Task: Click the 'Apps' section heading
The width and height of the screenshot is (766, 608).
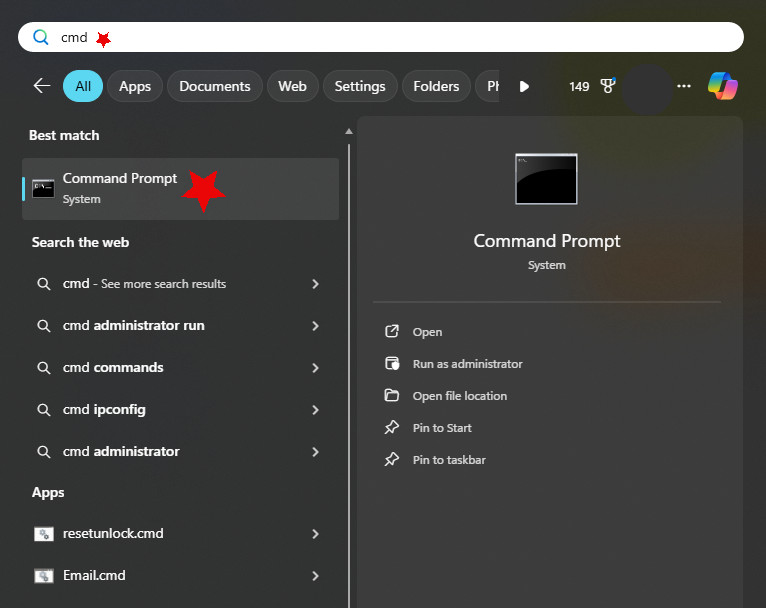Action: click(x=48, y=493)
